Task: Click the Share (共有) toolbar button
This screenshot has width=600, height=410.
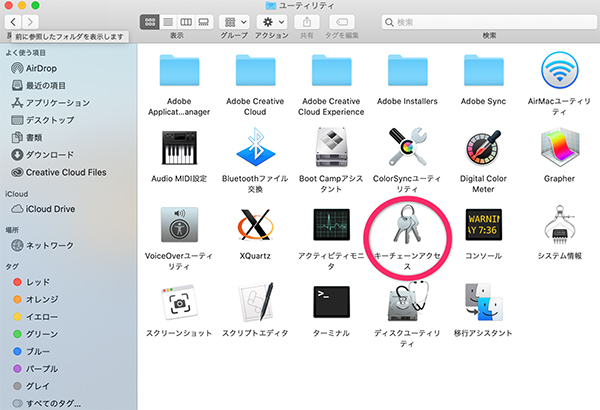Action: (x=305, y=21)
